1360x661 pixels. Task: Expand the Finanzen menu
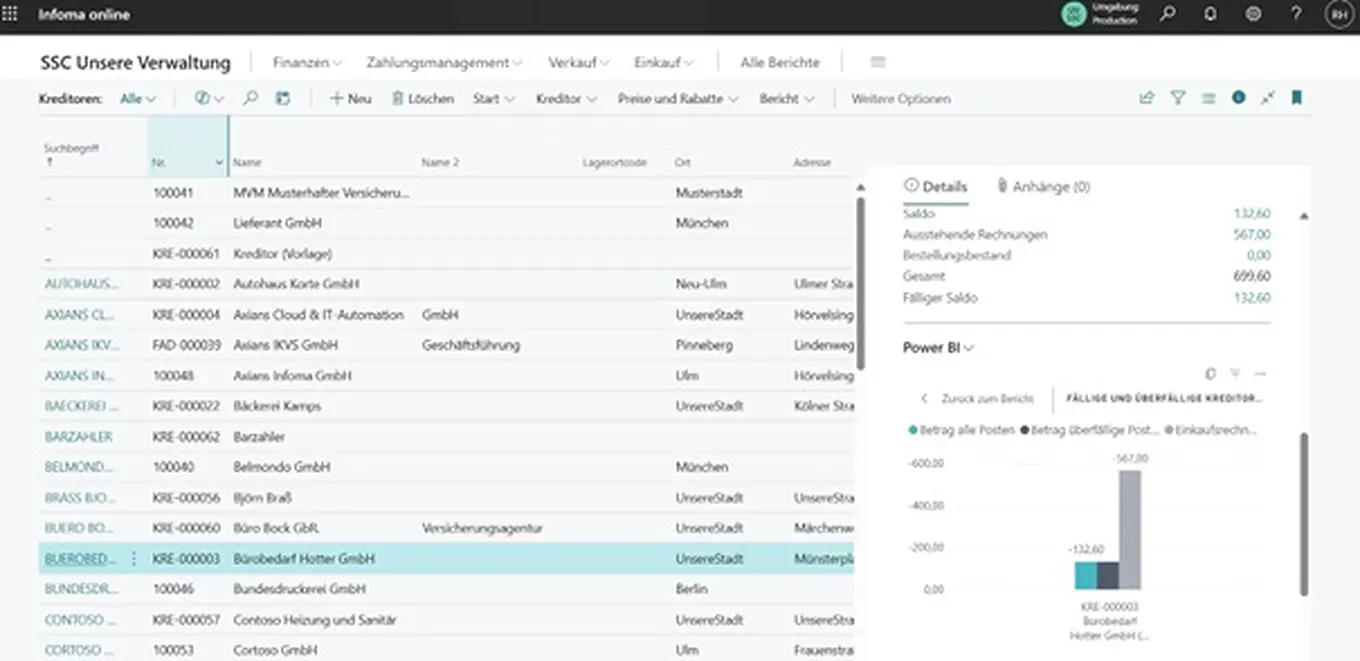coord(307,62)
